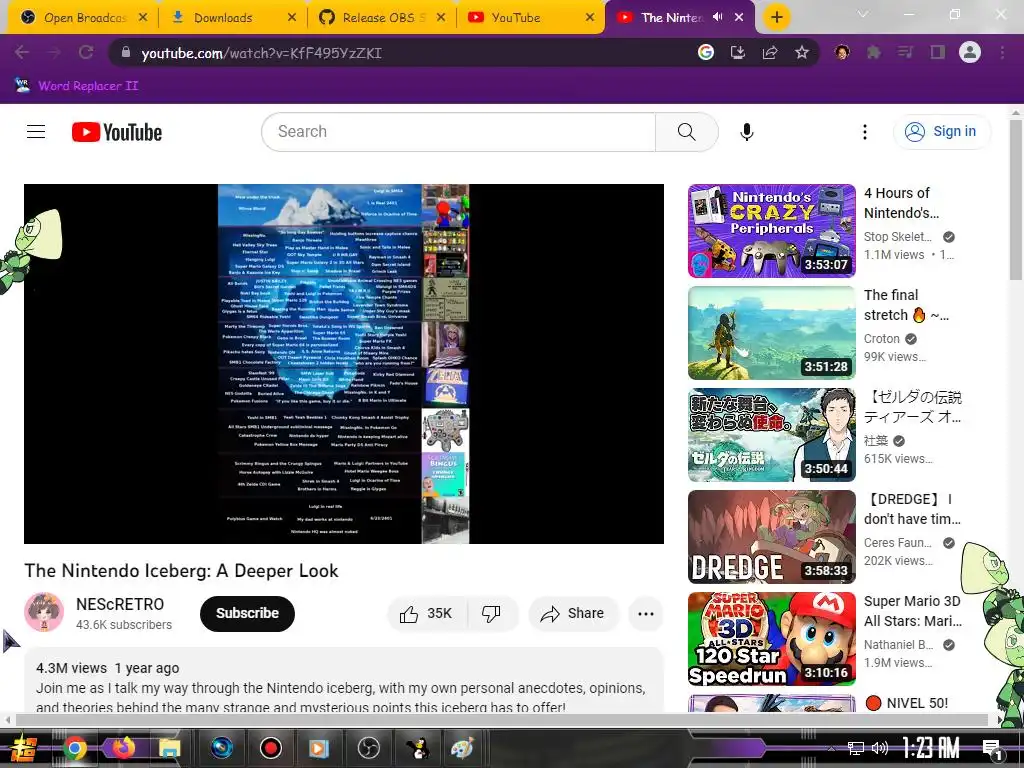1024x768 pixels.
Task: Open taskbar volume control
Action: click(x=880, y=748)
